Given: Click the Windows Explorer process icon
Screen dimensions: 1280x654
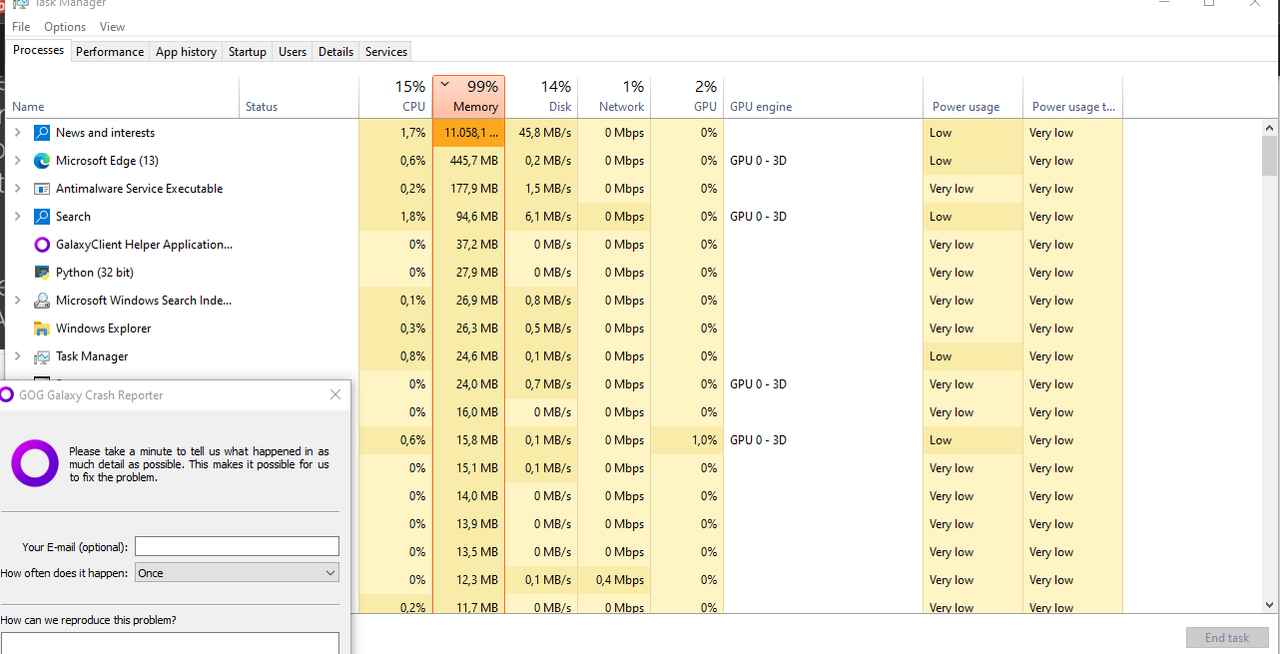Looking at the screenshot, I should tap(42, 329).
